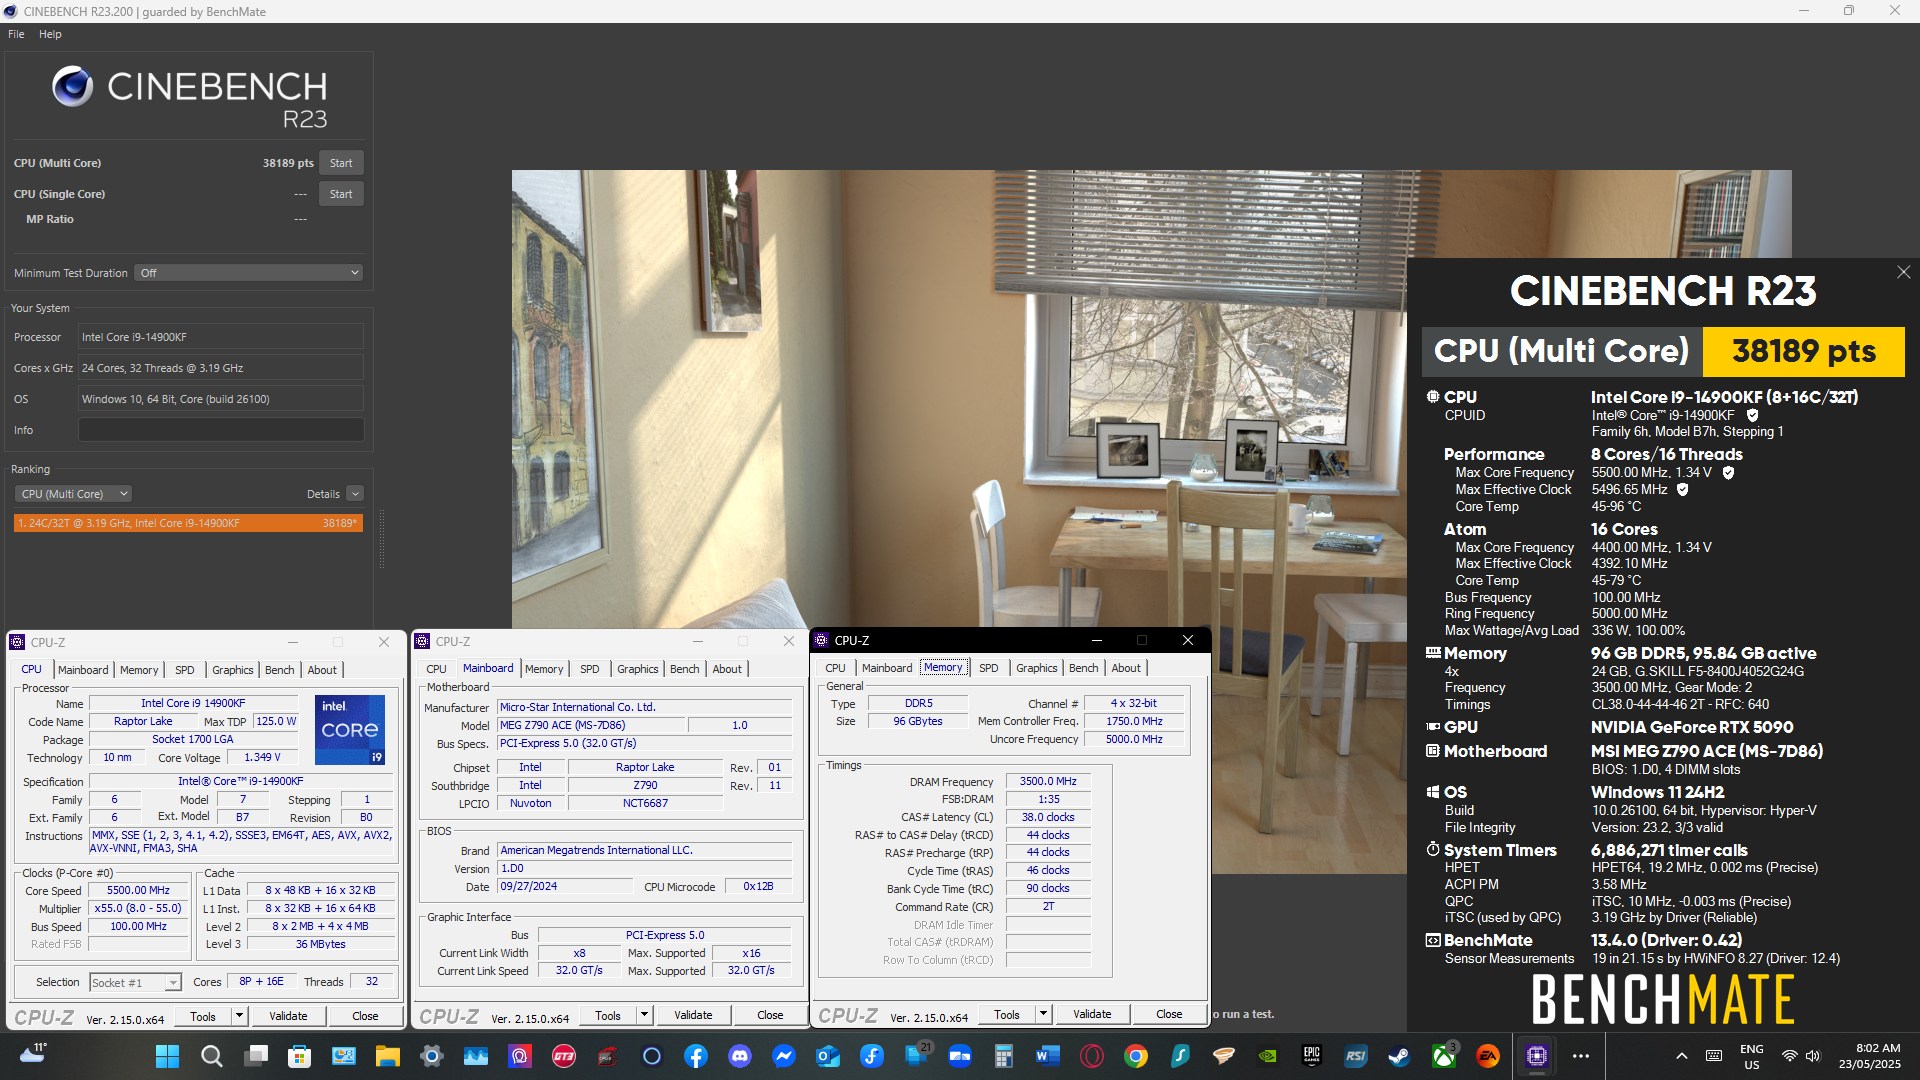Open Tools dropdown arrow in CPU-Z Memory window
Screen dimensions: 1920x1080
point(1043,1014)
